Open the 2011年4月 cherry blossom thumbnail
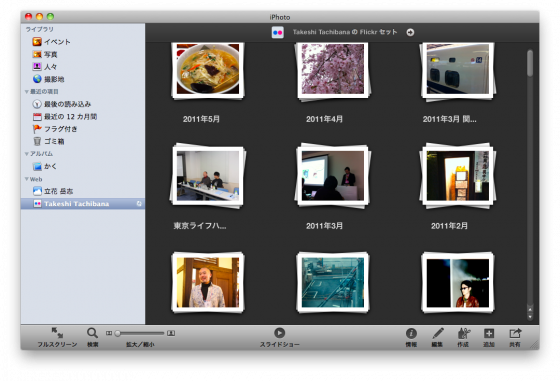The image size is (560, 381). pyautogui.click(x=333, y=70)
